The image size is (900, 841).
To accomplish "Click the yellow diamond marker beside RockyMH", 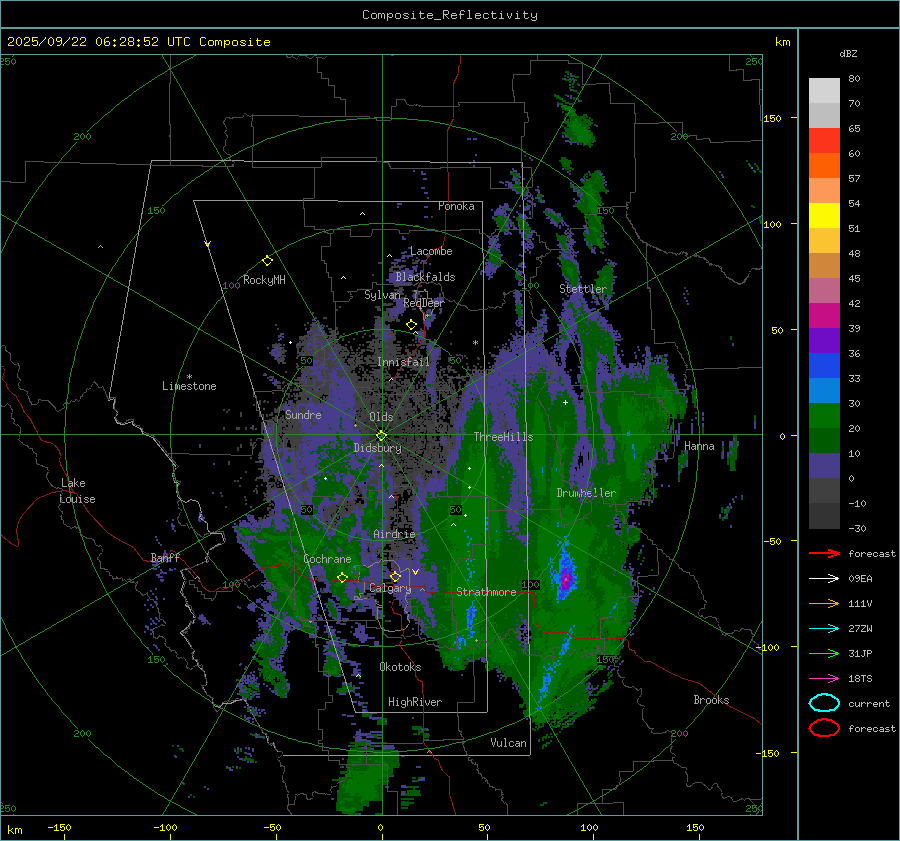I will click(x=267, y=260).
